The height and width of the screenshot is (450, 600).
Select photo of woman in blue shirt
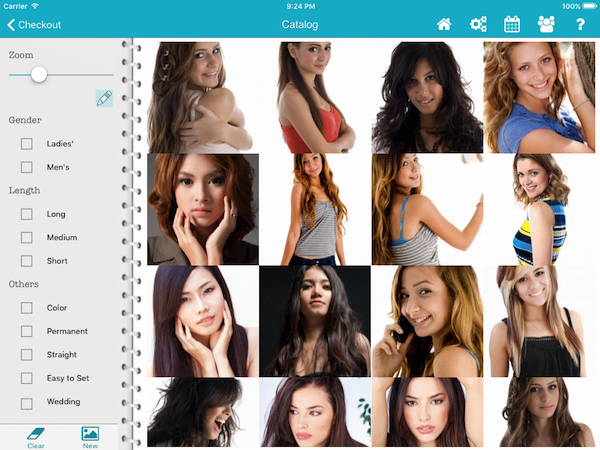point(539,98)
